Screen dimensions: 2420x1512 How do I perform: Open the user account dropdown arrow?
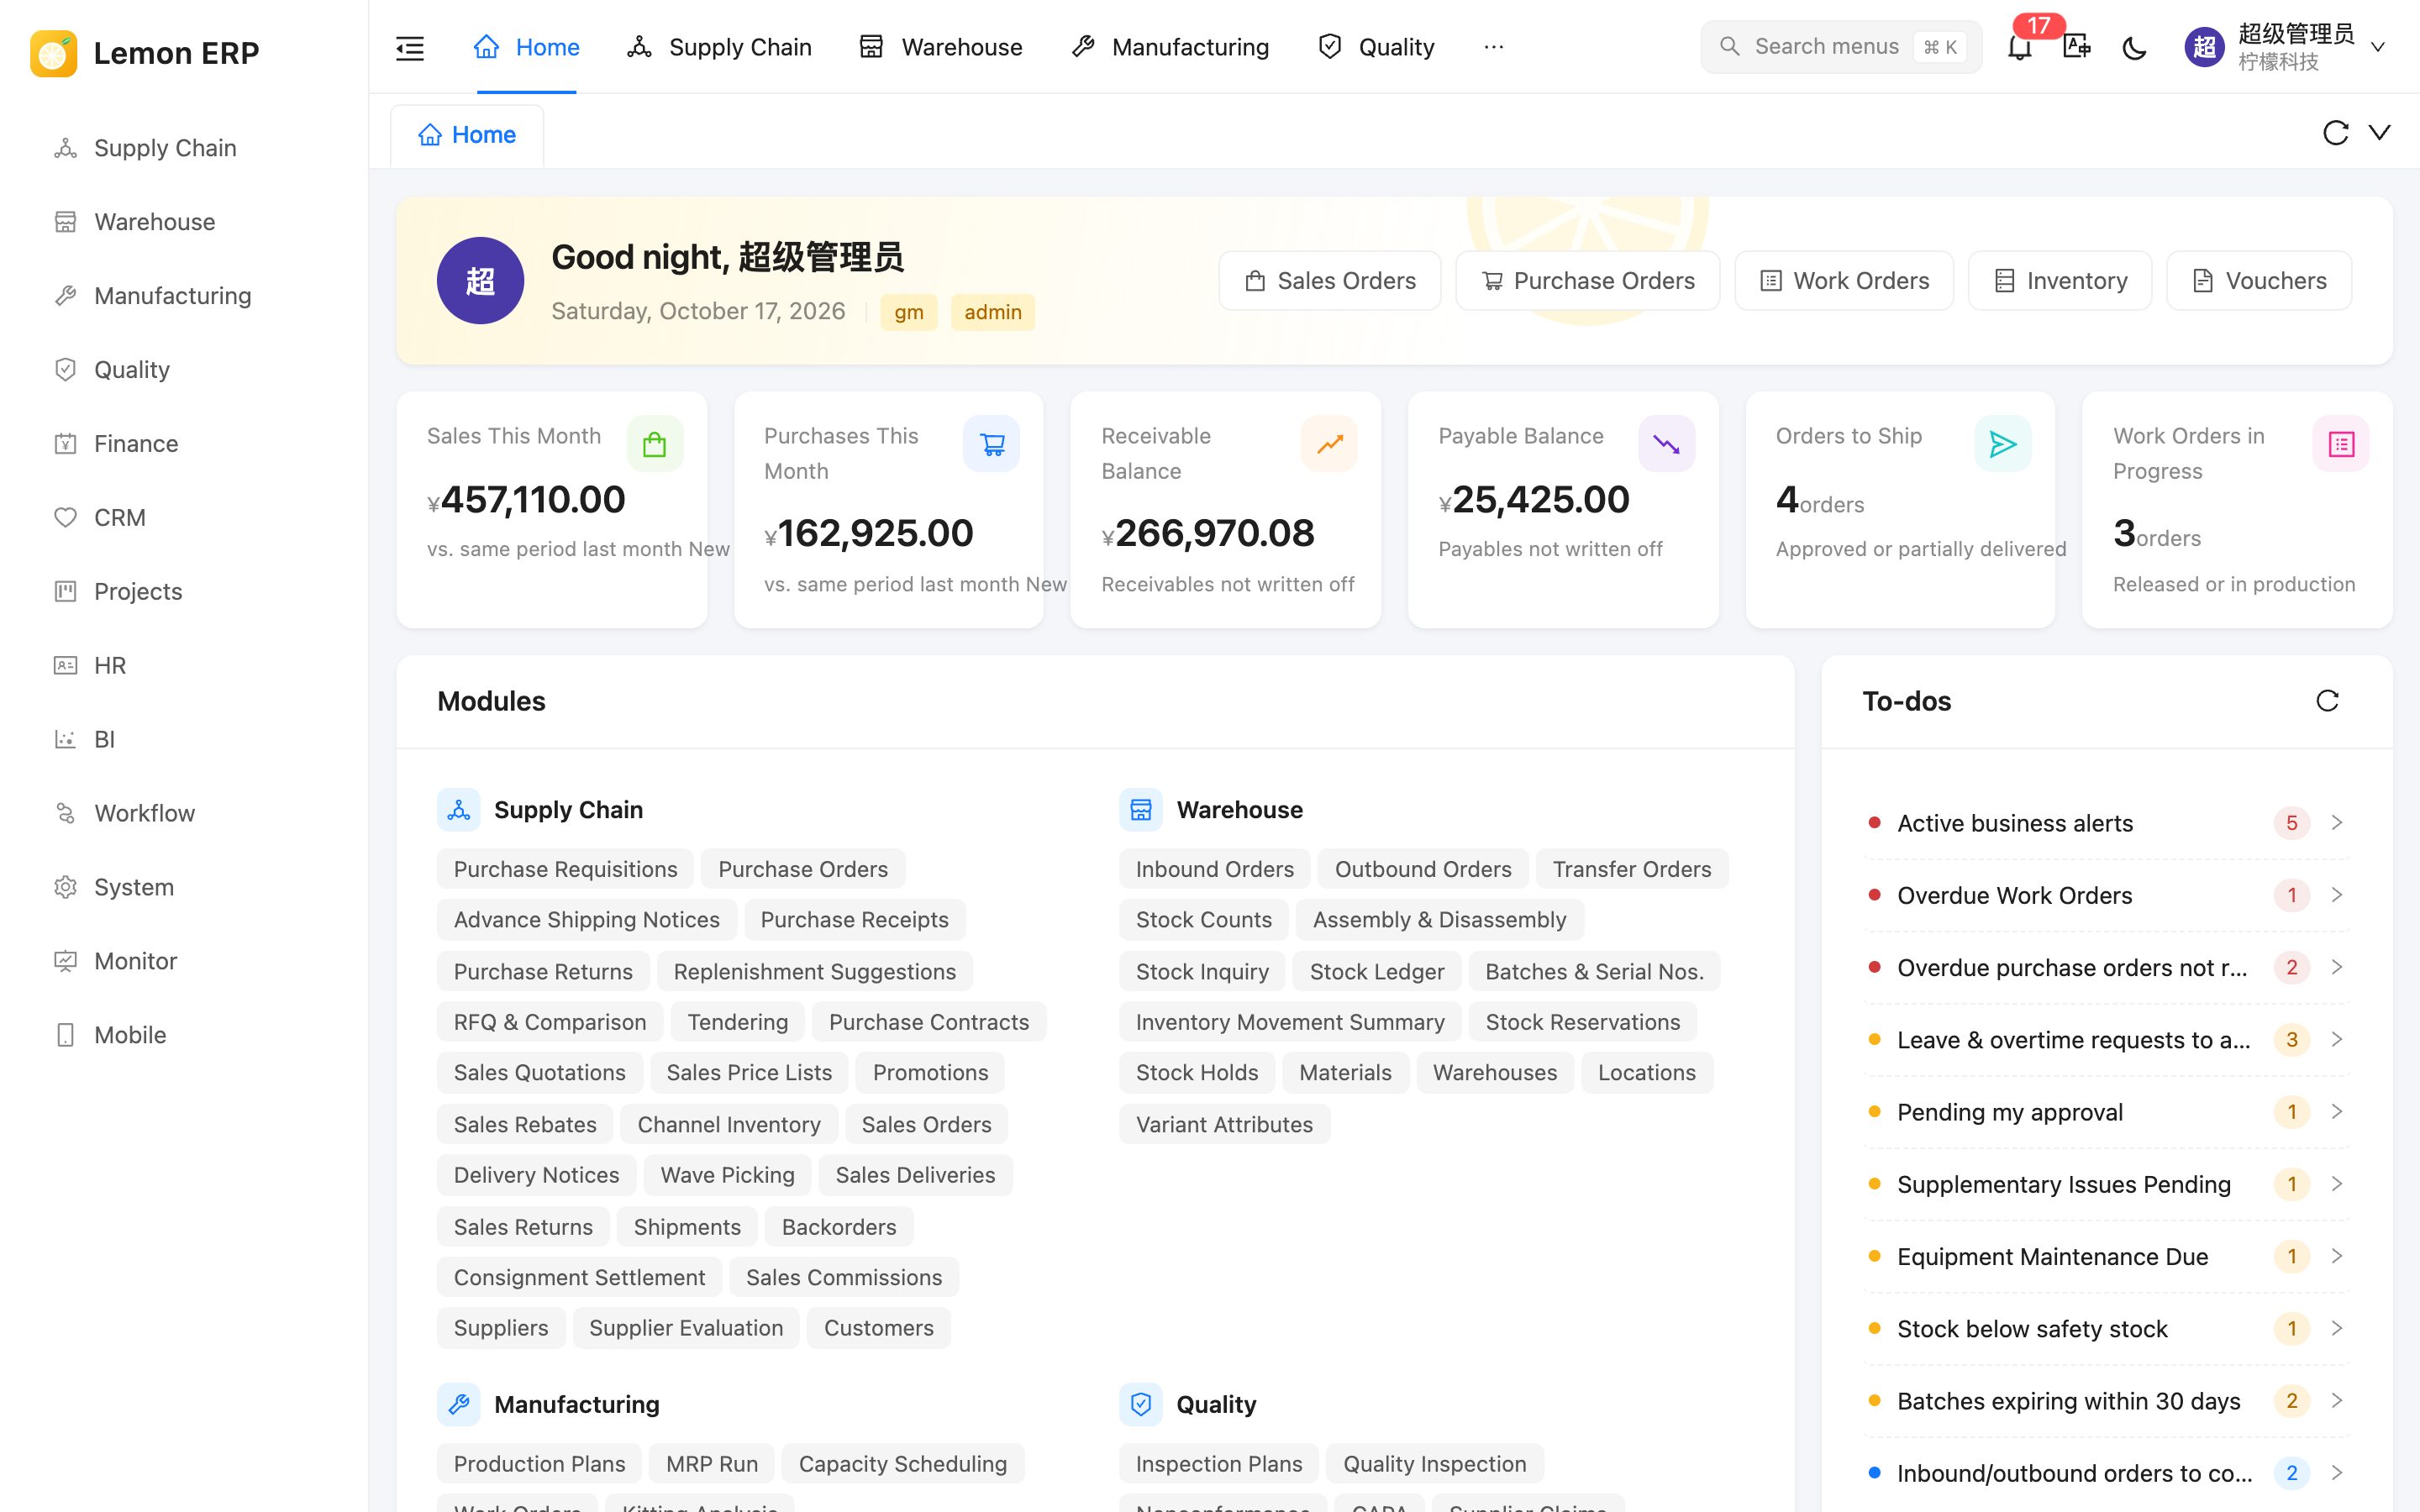(2379, 47)
